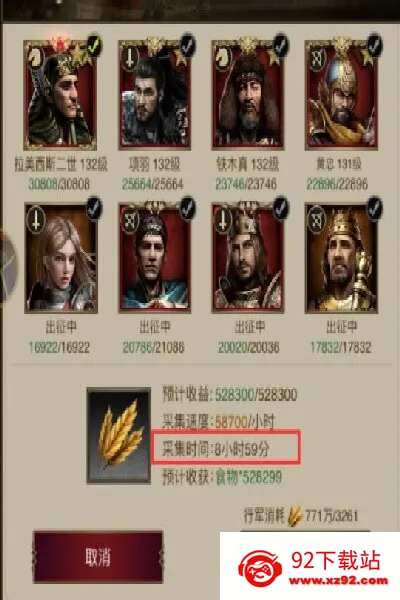The height and width of the screenshot is (600, 400).
Task: Click the golden wheat food resource icon
Action: point(118,436)
